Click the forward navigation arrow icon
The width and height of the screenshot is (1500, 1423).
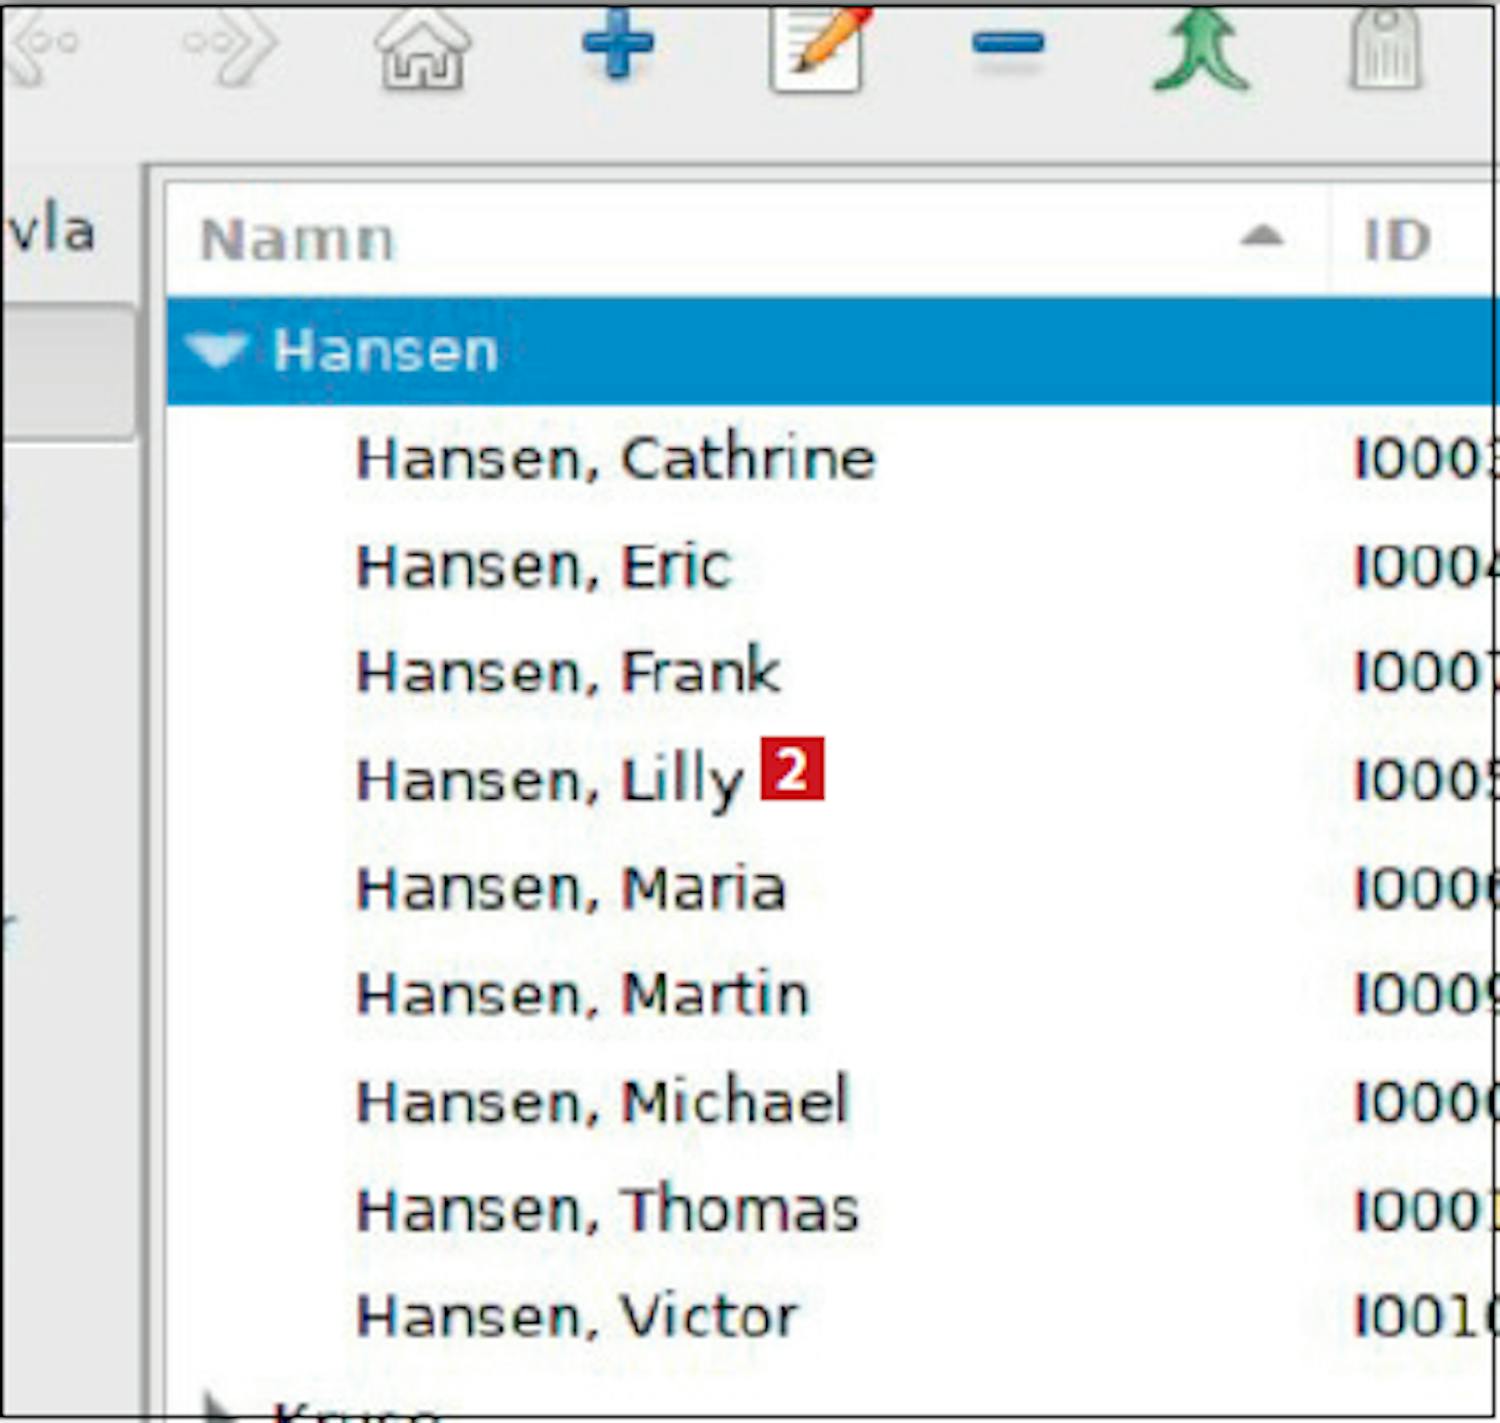coord(232,45)
